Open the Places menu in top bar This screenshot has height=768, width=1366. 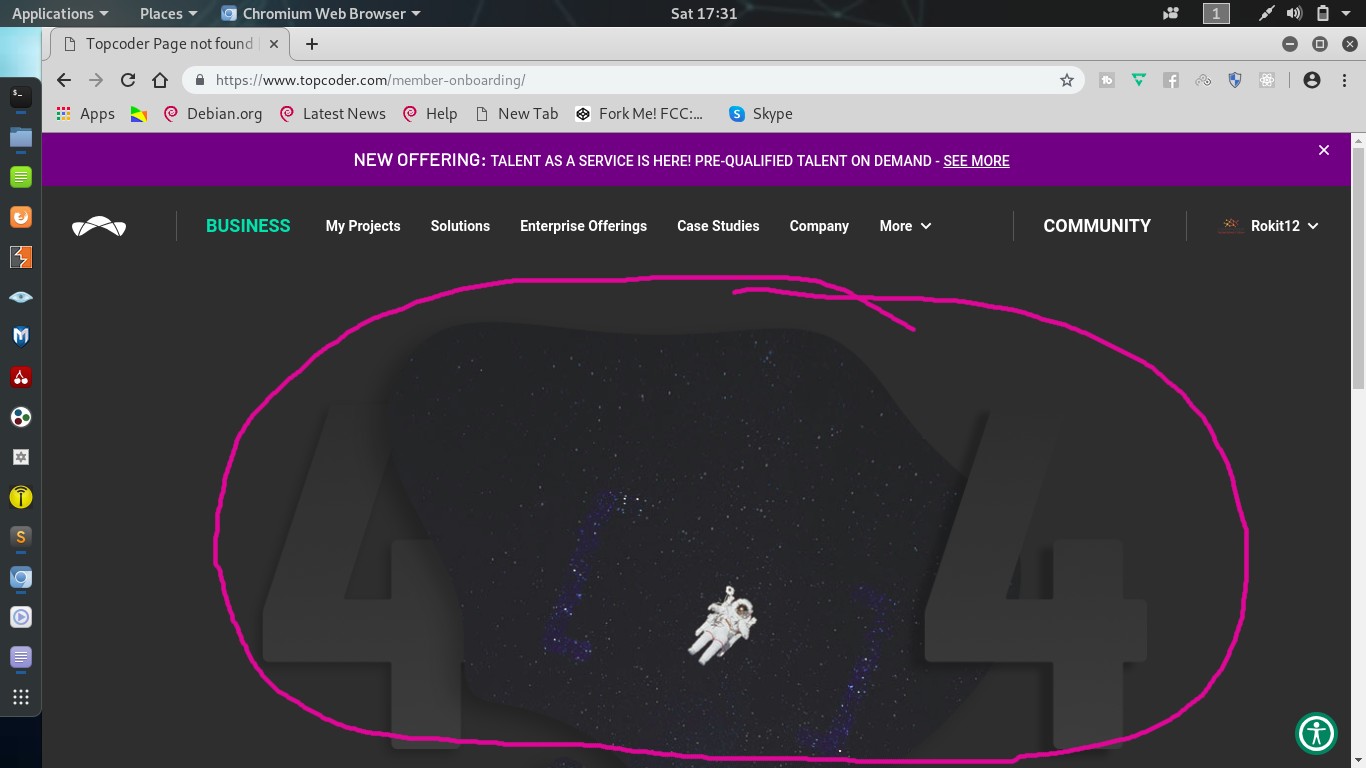168,13
